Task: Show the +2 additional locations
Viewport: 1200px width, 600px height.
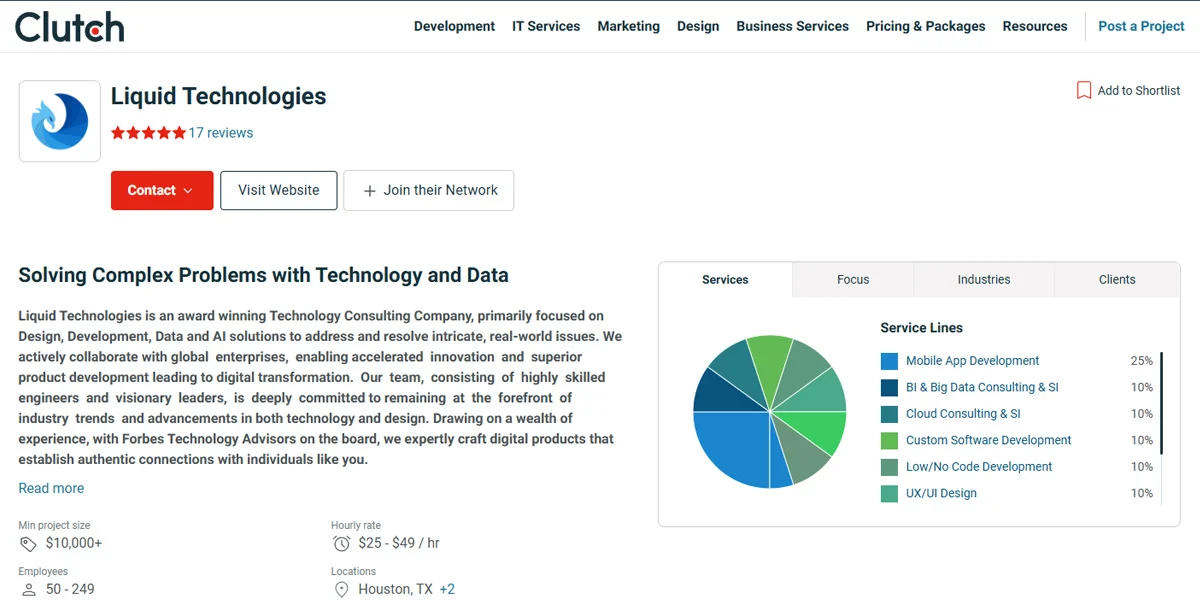Action: pos(447,589)
